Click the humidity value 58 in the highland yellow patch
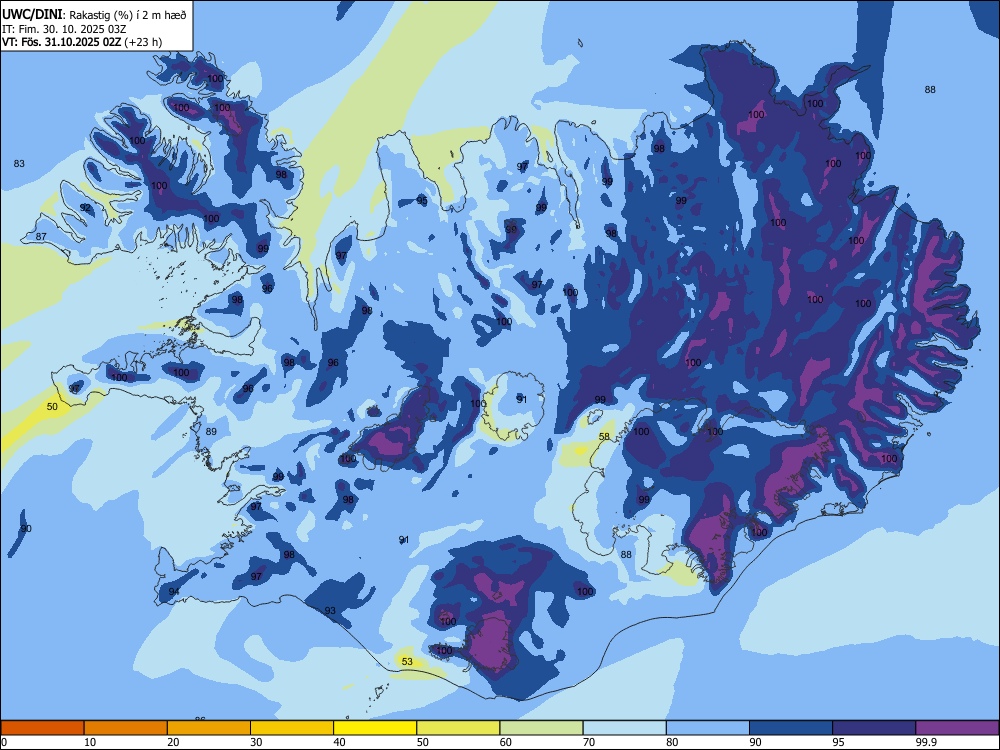Image resolution: width=1000 pixels, height=750 pixels. click(x=604, y=437)
